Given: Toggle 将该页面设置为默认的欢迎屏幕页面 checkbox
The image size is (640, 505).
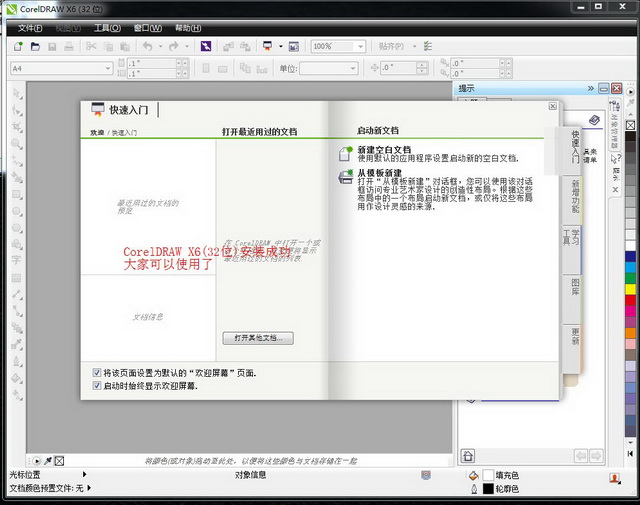Looking at the screenshot, I should tap(97, 372).
